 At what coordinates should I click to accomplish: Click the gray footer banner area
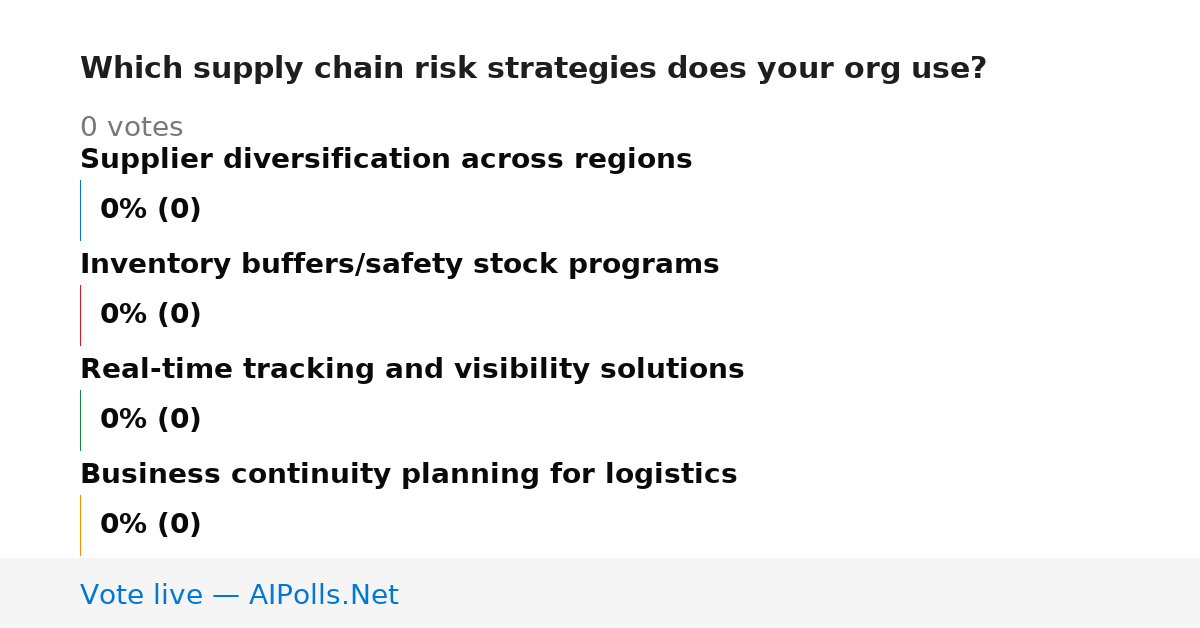(600, 593)
